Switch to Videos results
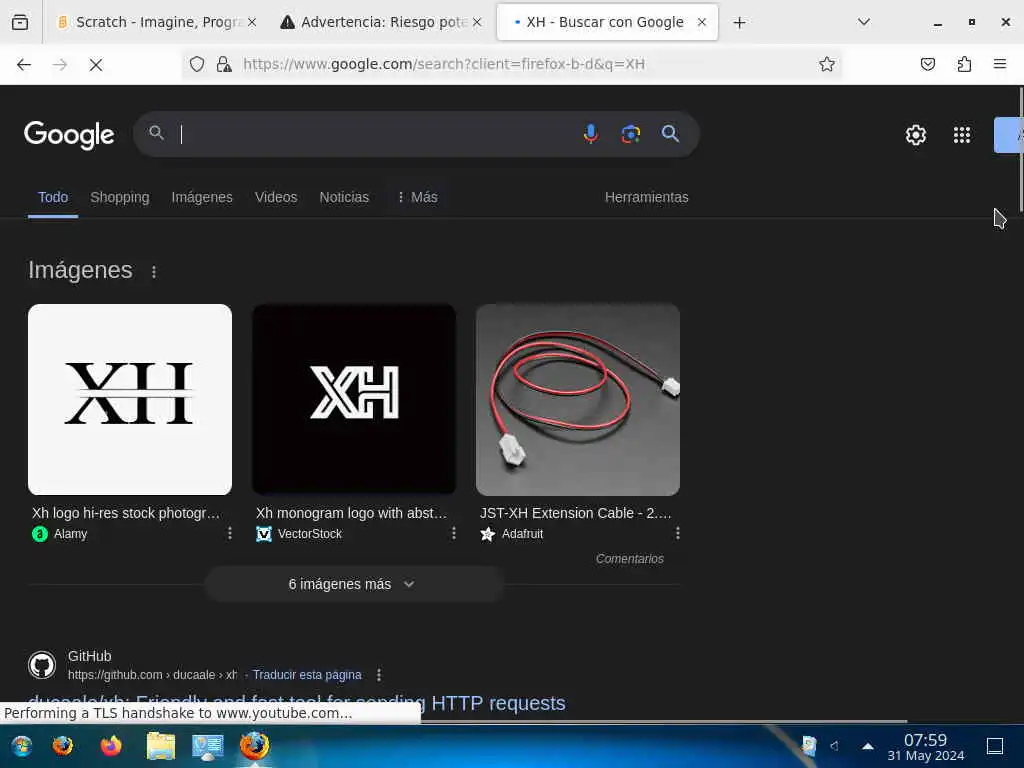 [276, 197]
